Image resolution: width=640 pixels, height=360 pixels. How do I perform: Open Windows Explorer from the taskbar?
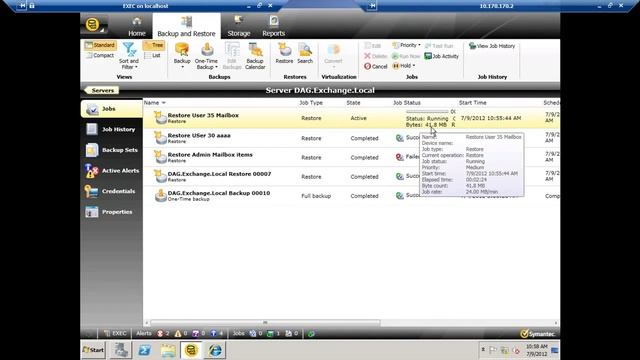(168, 350)
